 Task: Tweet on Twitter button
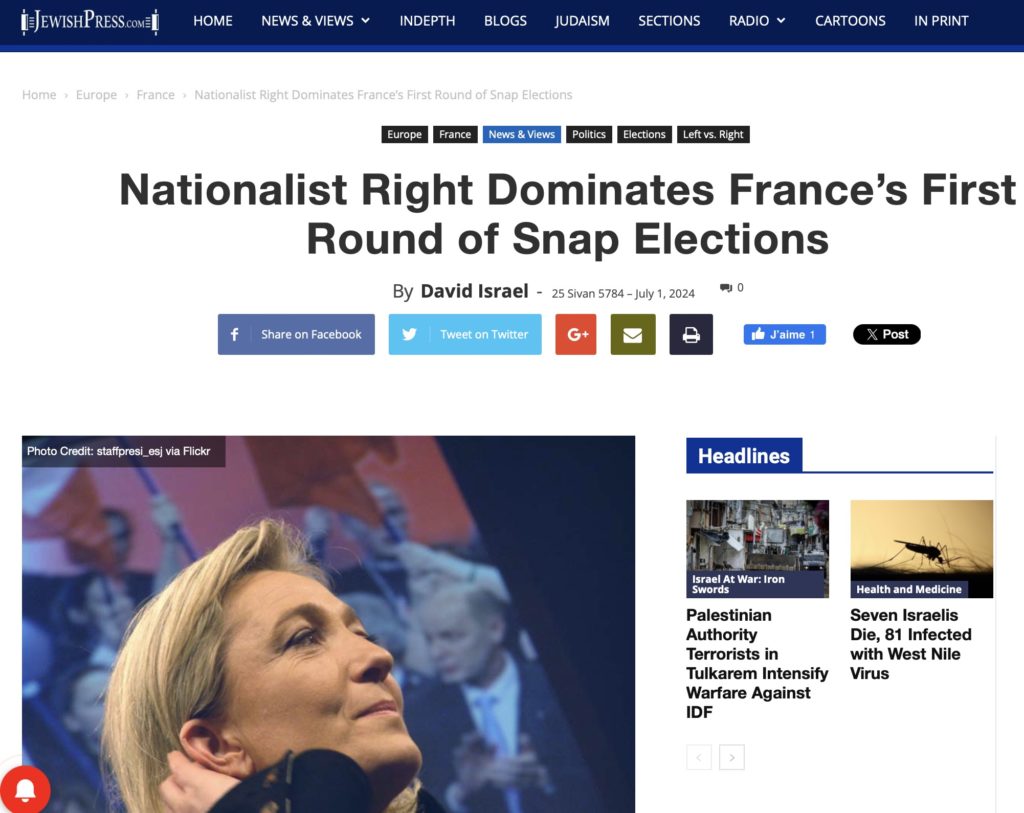465,335
